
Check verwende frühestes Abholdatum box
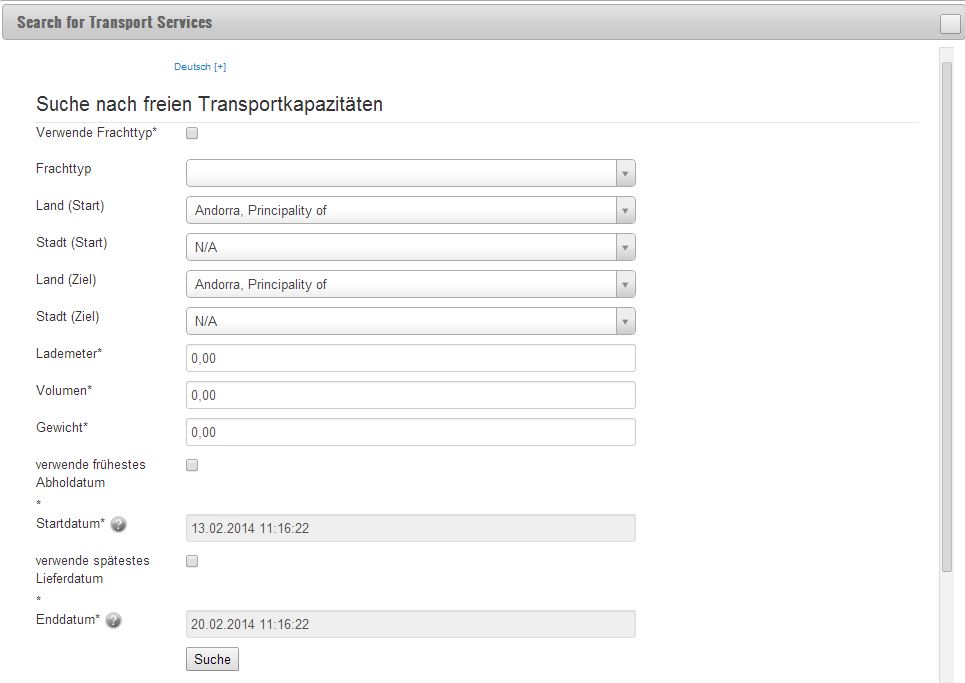pyautogui.click(x=192, y=465)
